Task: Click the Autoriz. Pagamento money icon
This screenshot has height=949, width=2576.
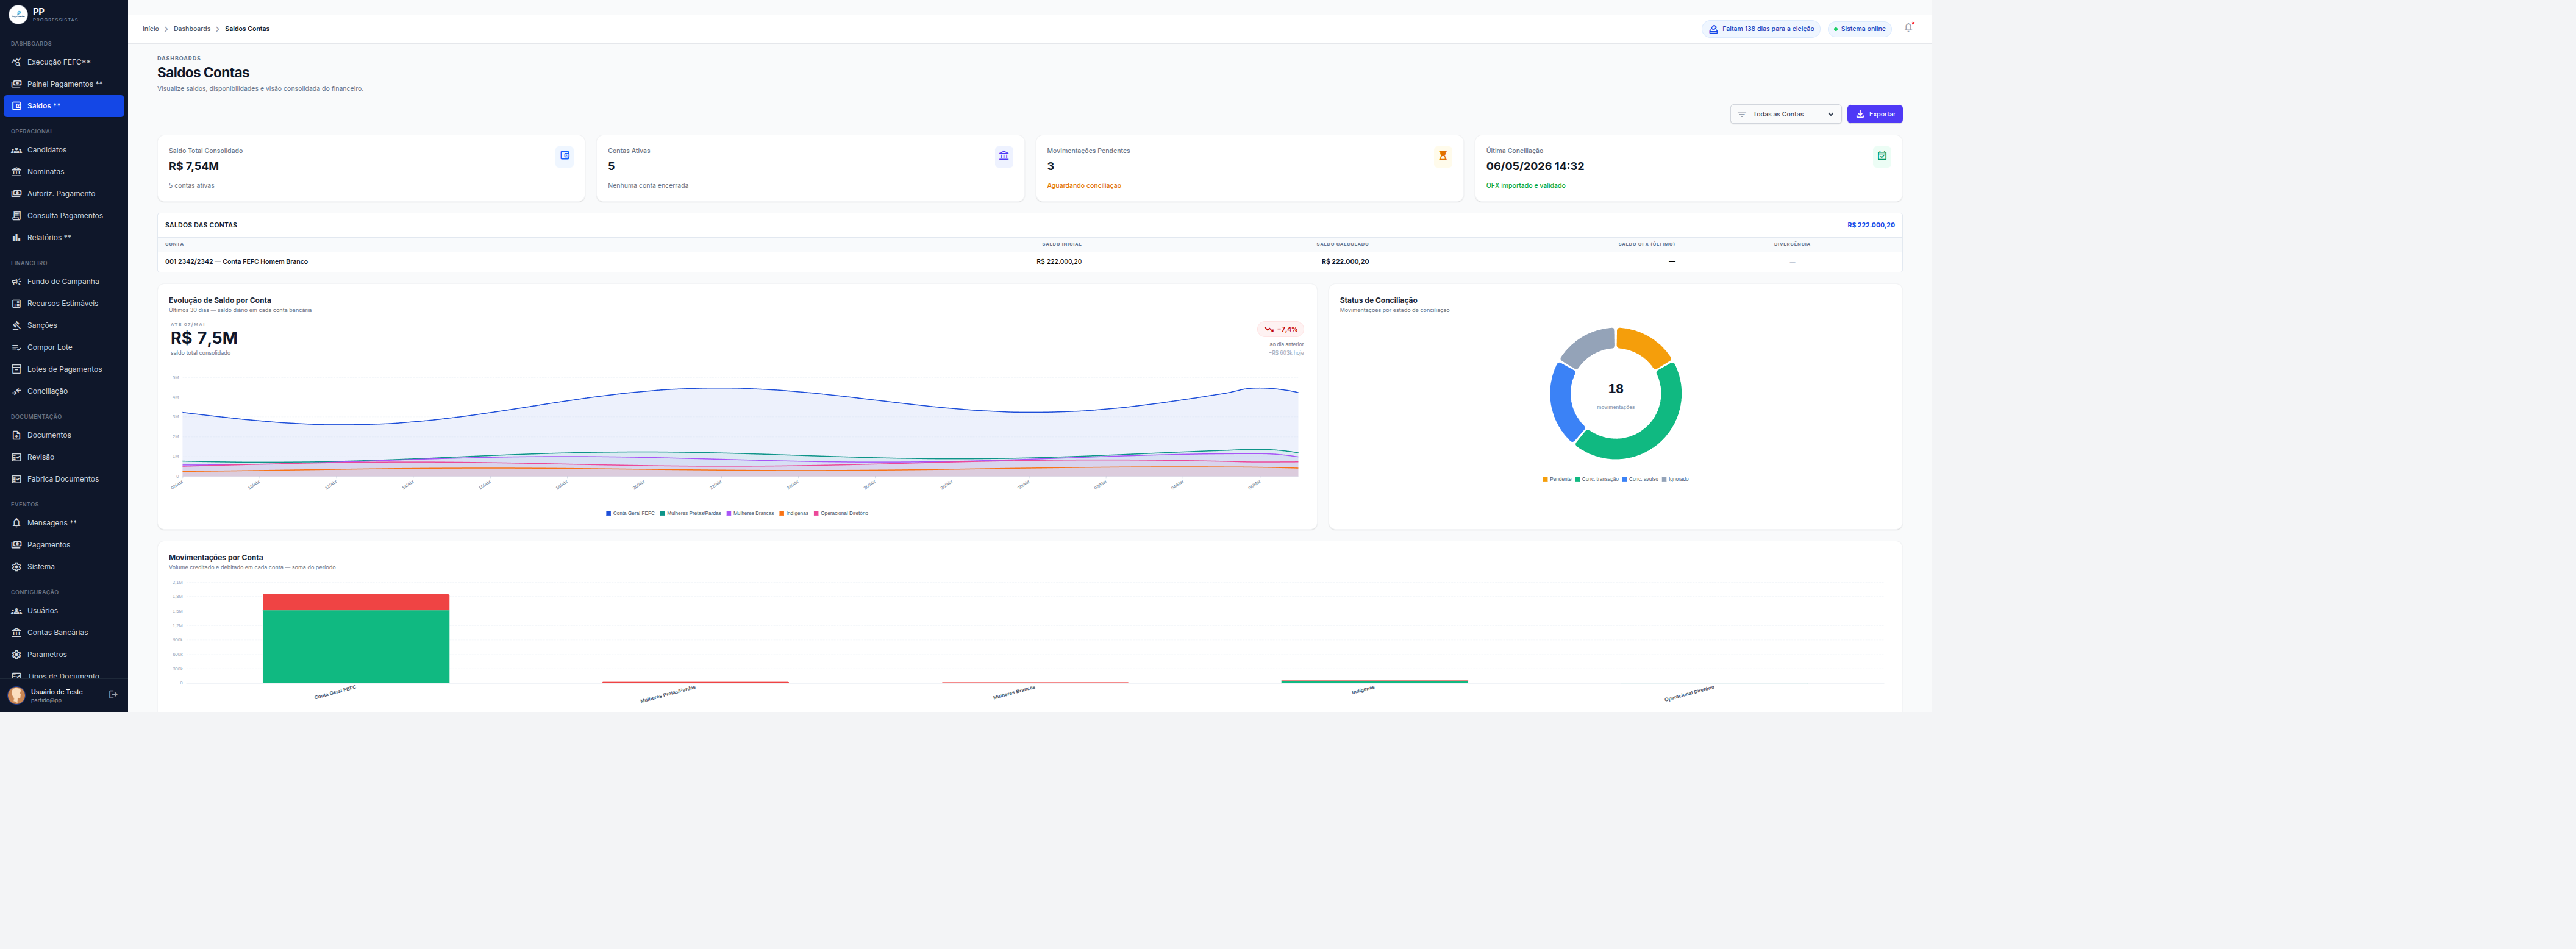Action: tap(16, 194)
